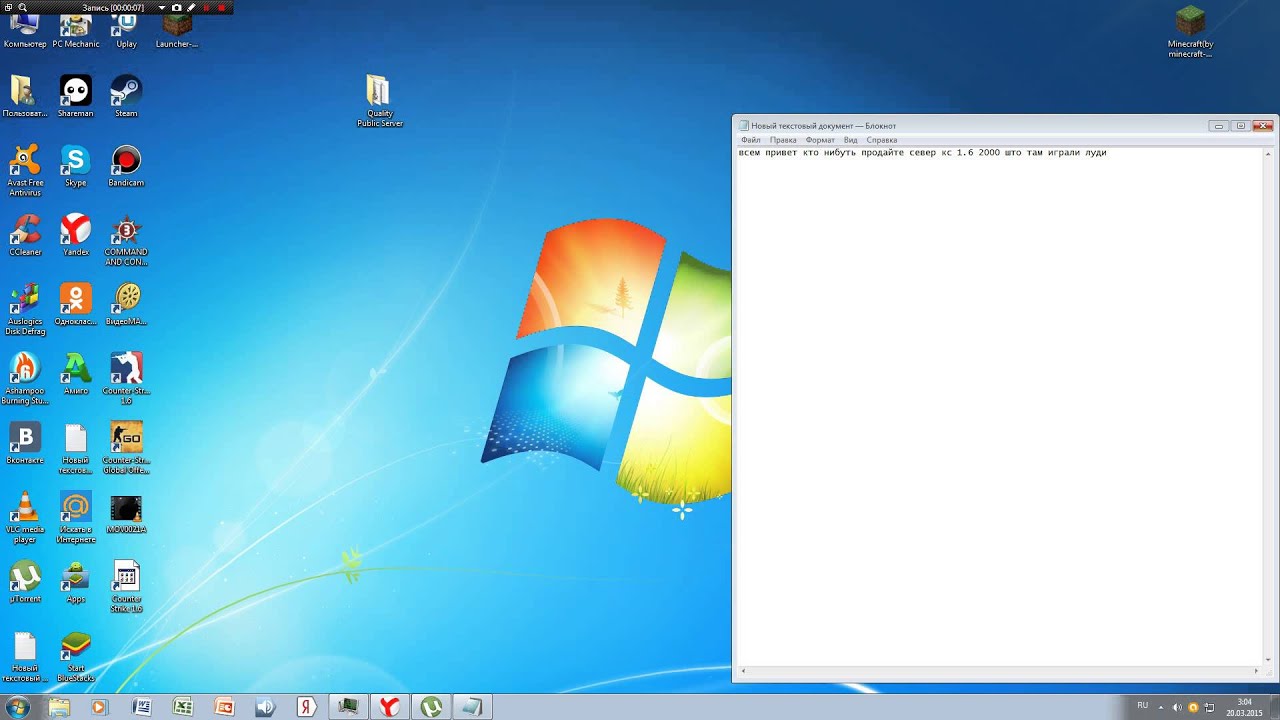
Task: Switch to Yandex Browser in taskbar
Action: click(x=389, y=707)
